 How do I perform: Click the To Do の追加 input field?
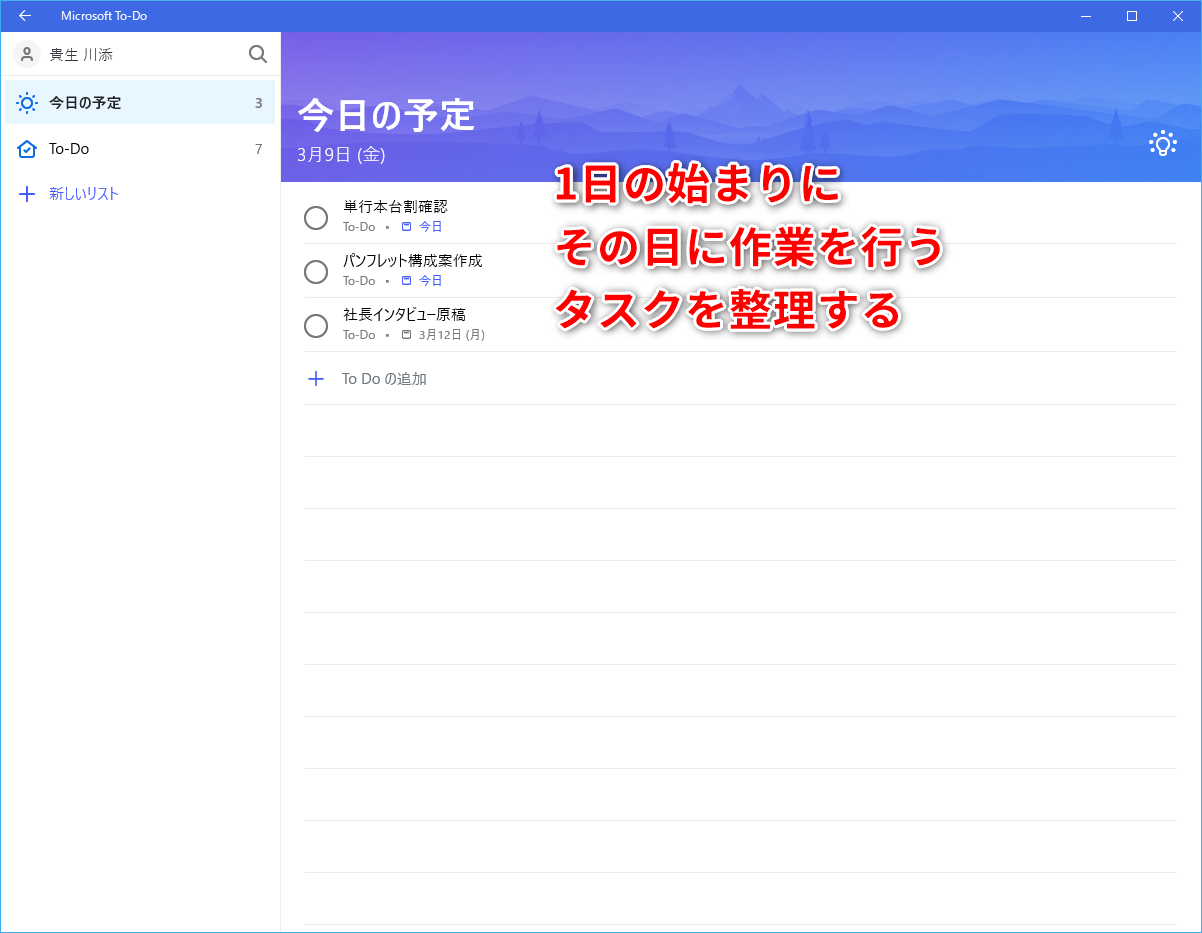740,379
